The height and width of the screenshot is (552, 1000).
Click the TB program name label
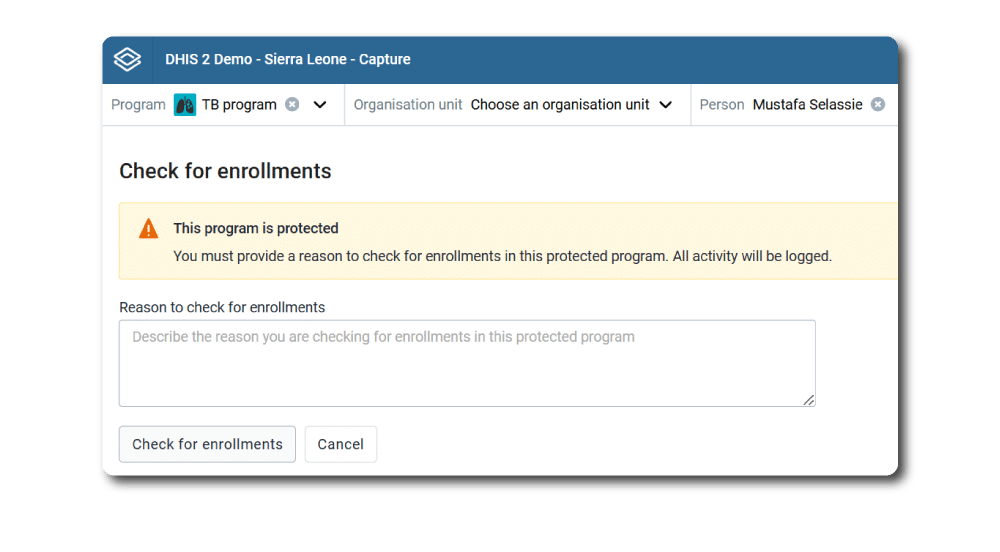coord(239,105)
